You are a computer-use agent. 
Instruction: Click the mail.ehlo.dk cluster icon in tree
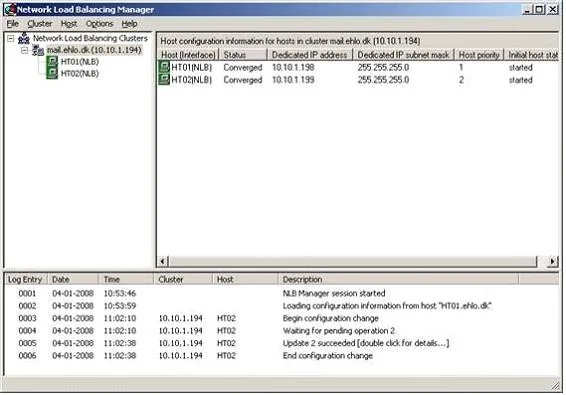pos(38,51)
